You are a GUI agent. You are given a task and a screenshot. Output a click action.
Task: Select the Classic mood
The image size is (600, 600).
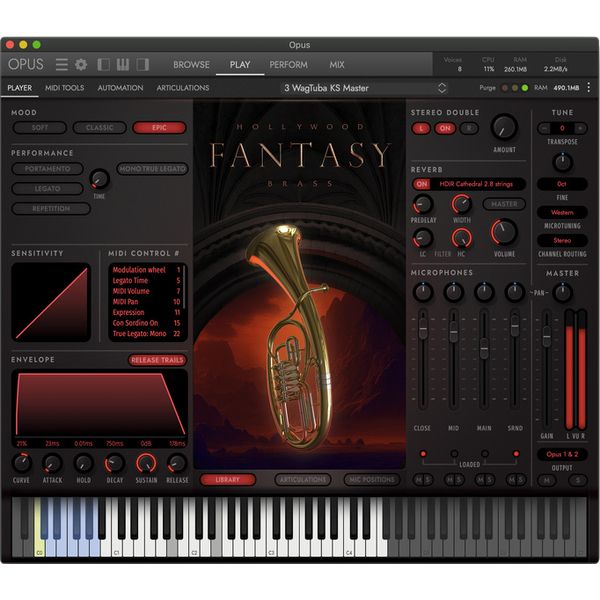99,127
